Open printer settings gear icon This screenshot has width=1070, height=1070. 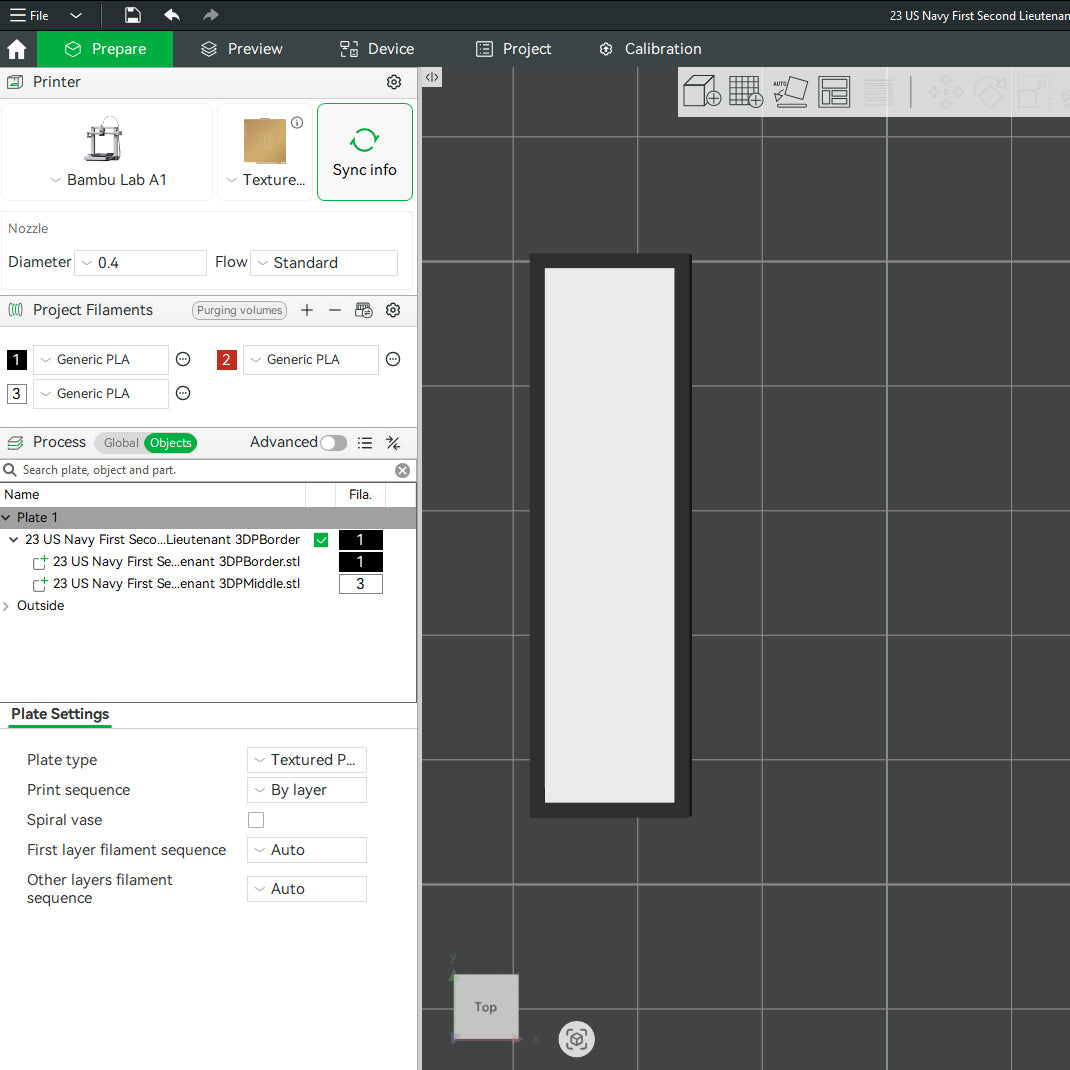[394, 82]
